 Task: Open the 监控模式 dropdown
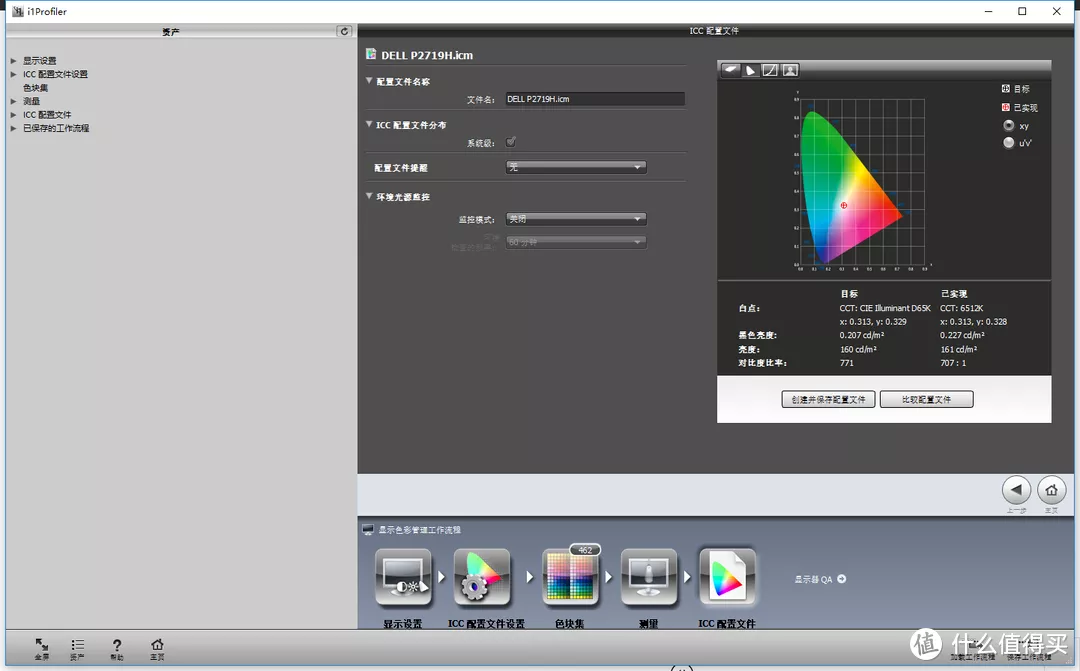(576, 219)
